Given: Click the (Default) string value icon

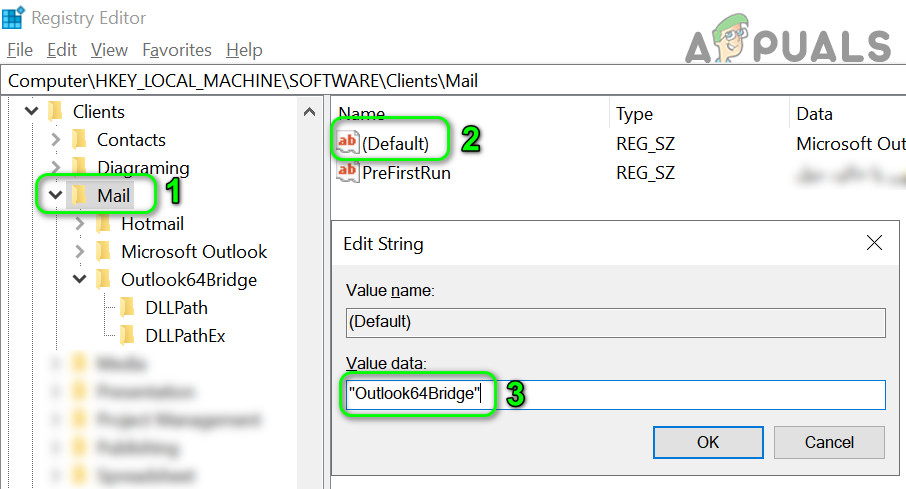Looking at the screenshot, I should 348,144.
